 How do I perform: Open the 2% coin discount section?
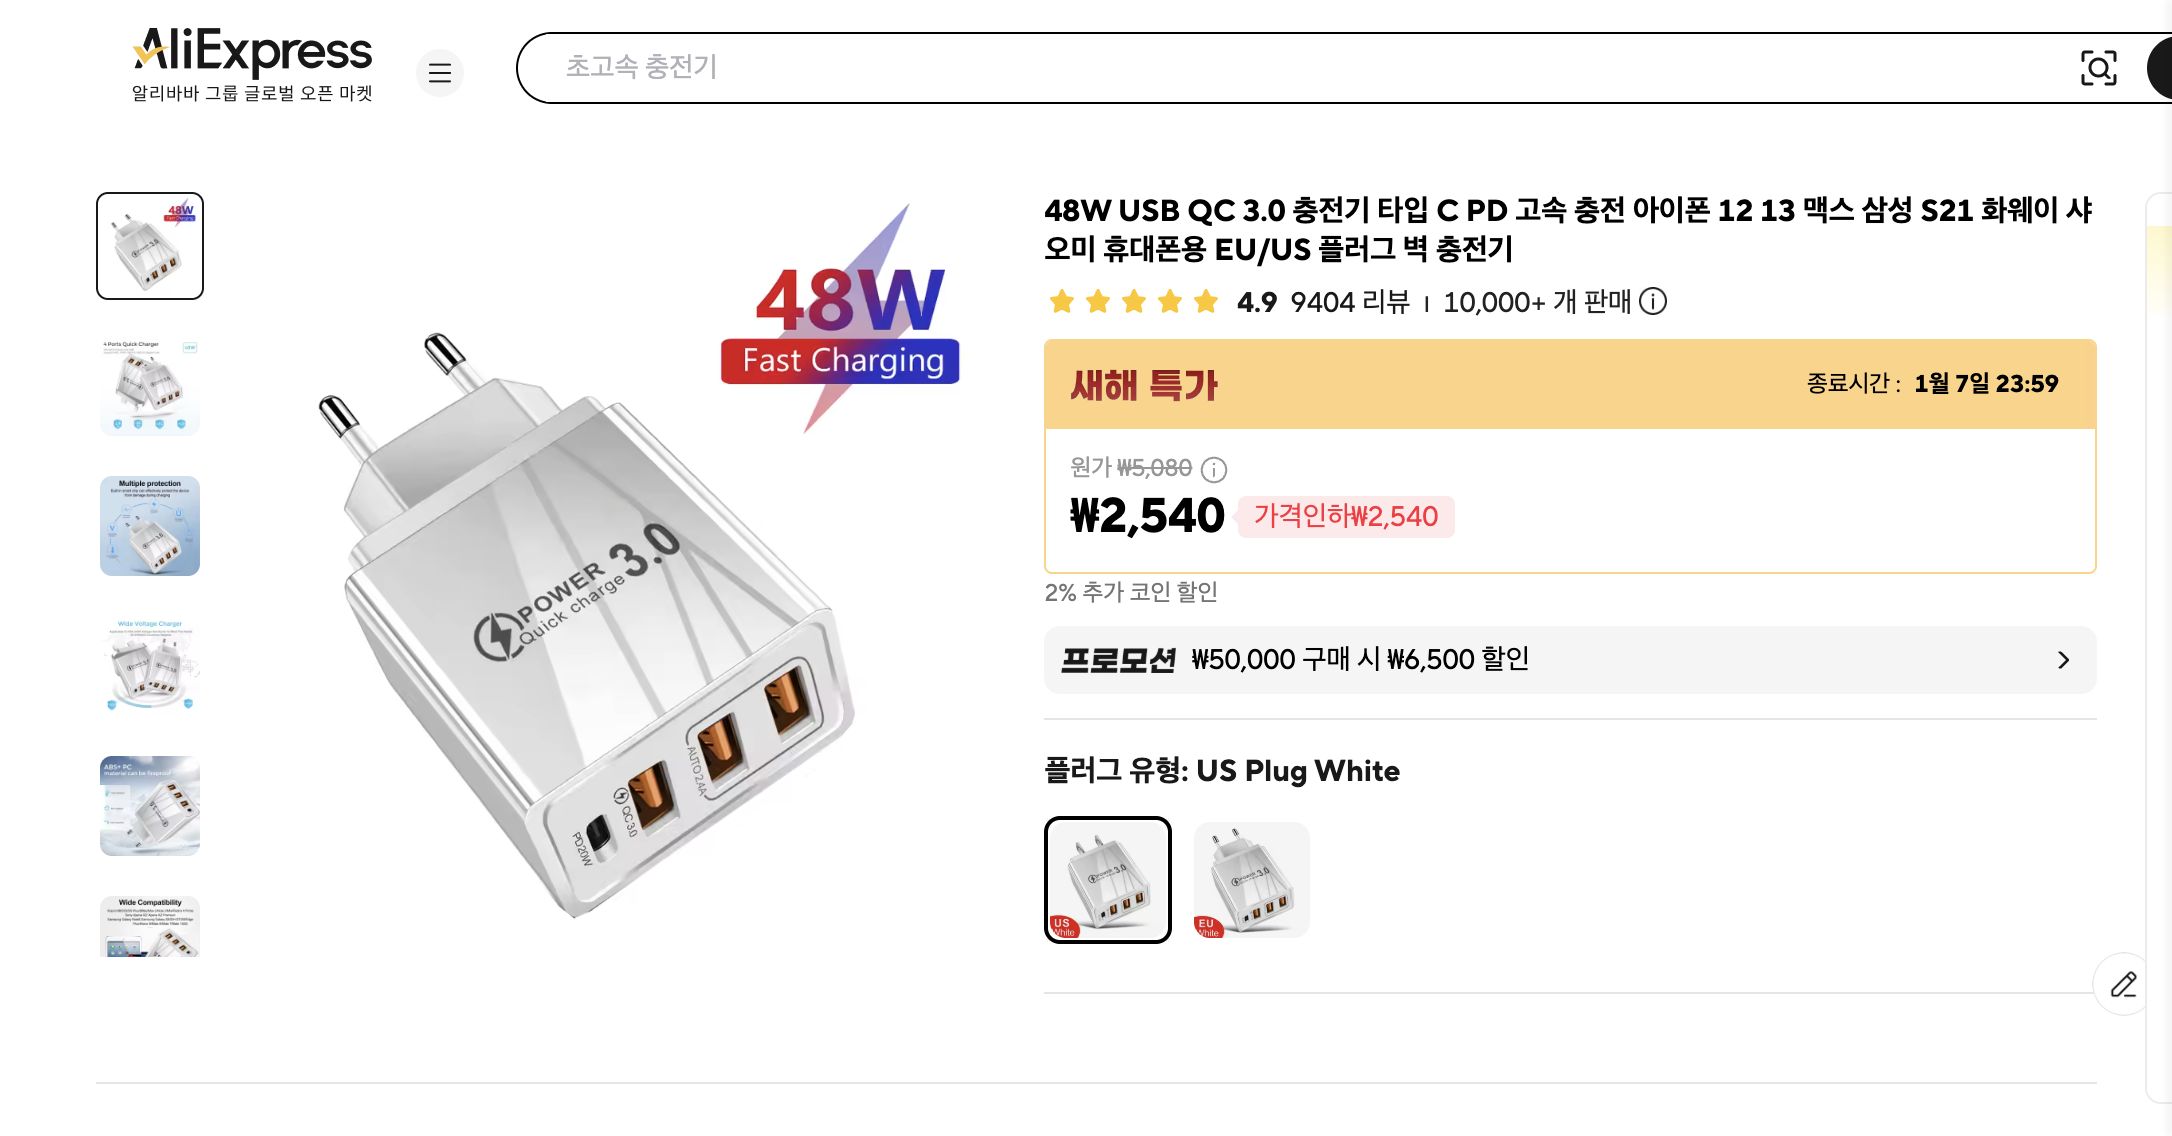[1132, 592]
